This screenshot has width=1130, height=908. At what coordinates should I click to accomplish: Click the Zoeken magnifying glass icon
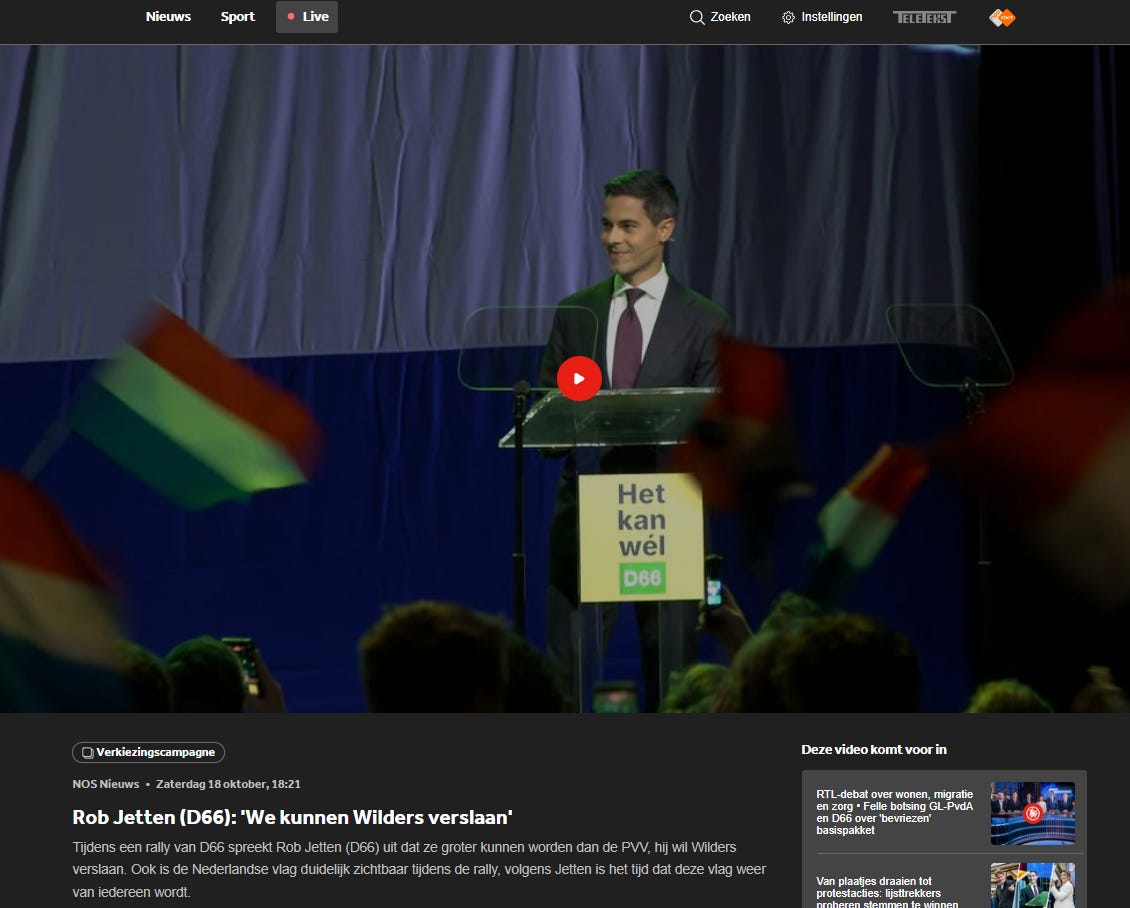pyautogui.click(x=697, y=17)
